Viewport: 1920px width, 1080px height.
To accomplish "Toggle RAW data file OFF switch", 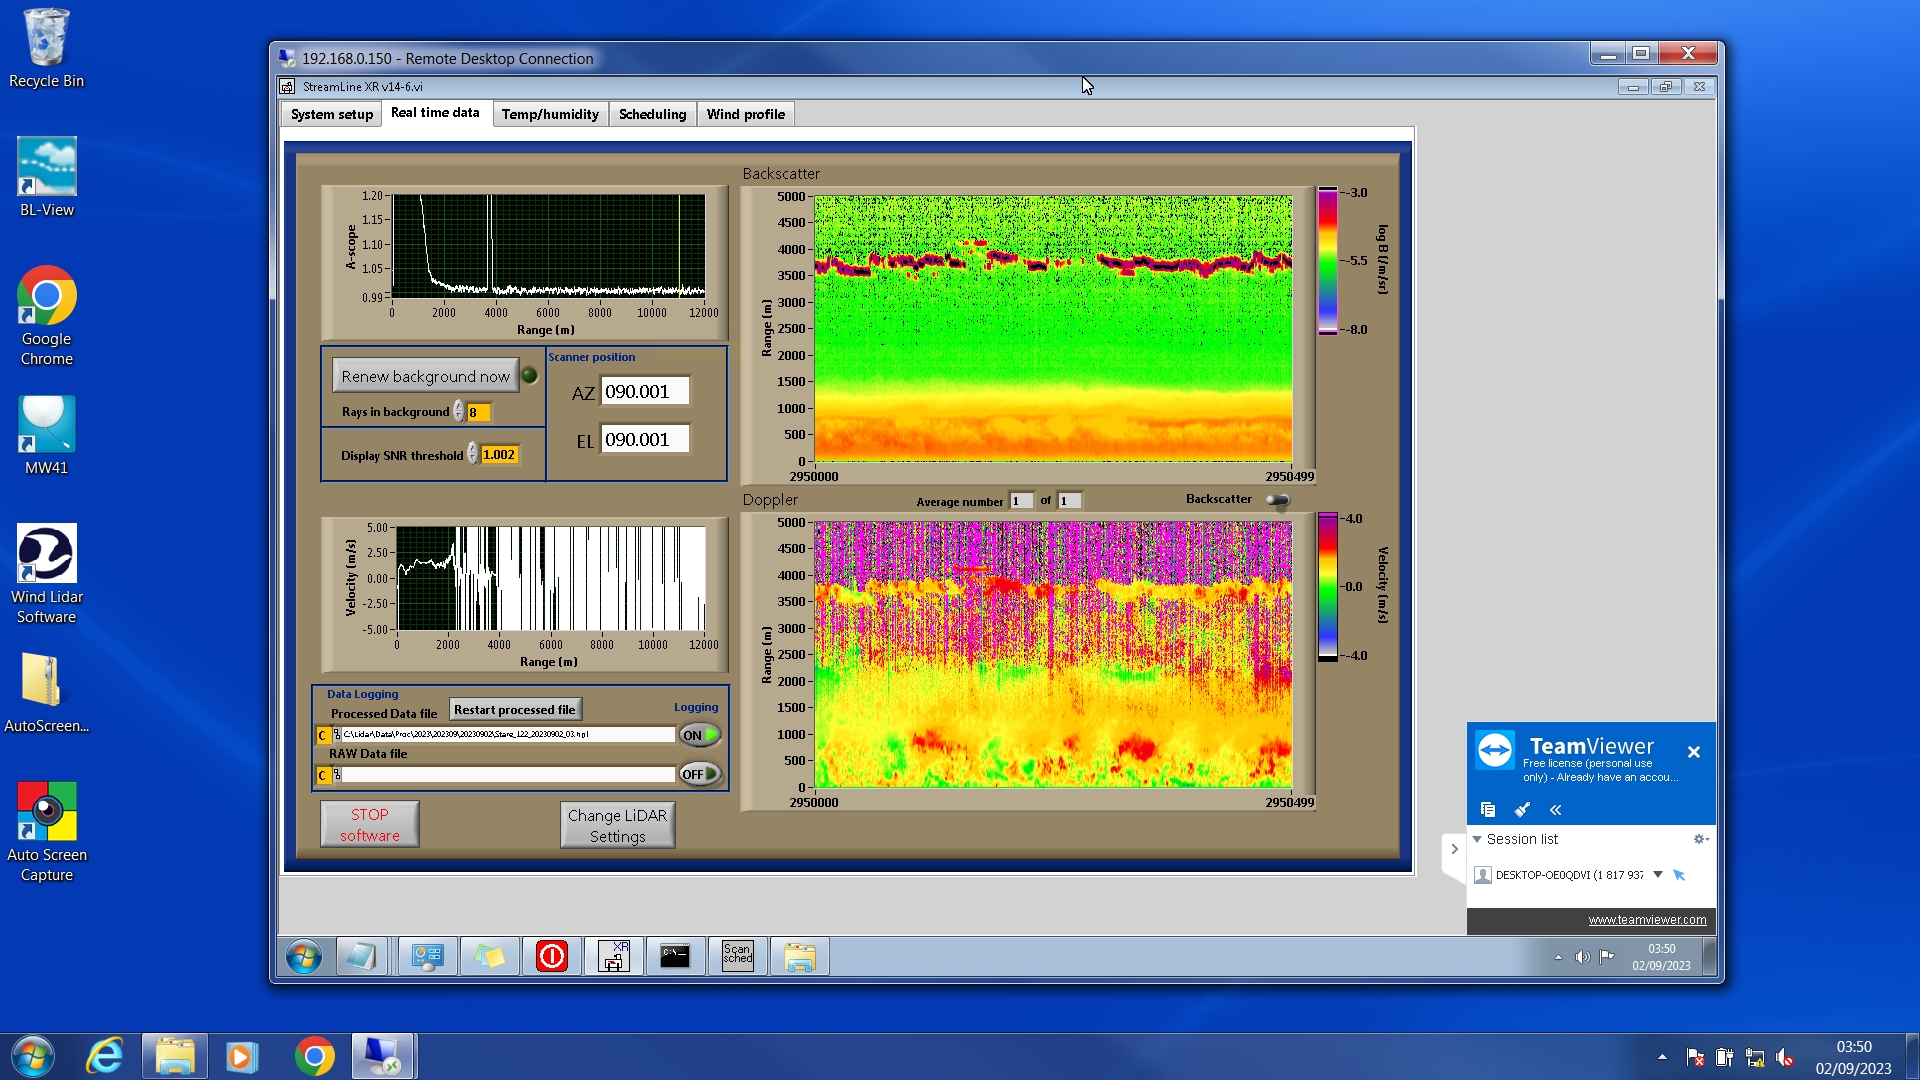I will tap(700, 774).
